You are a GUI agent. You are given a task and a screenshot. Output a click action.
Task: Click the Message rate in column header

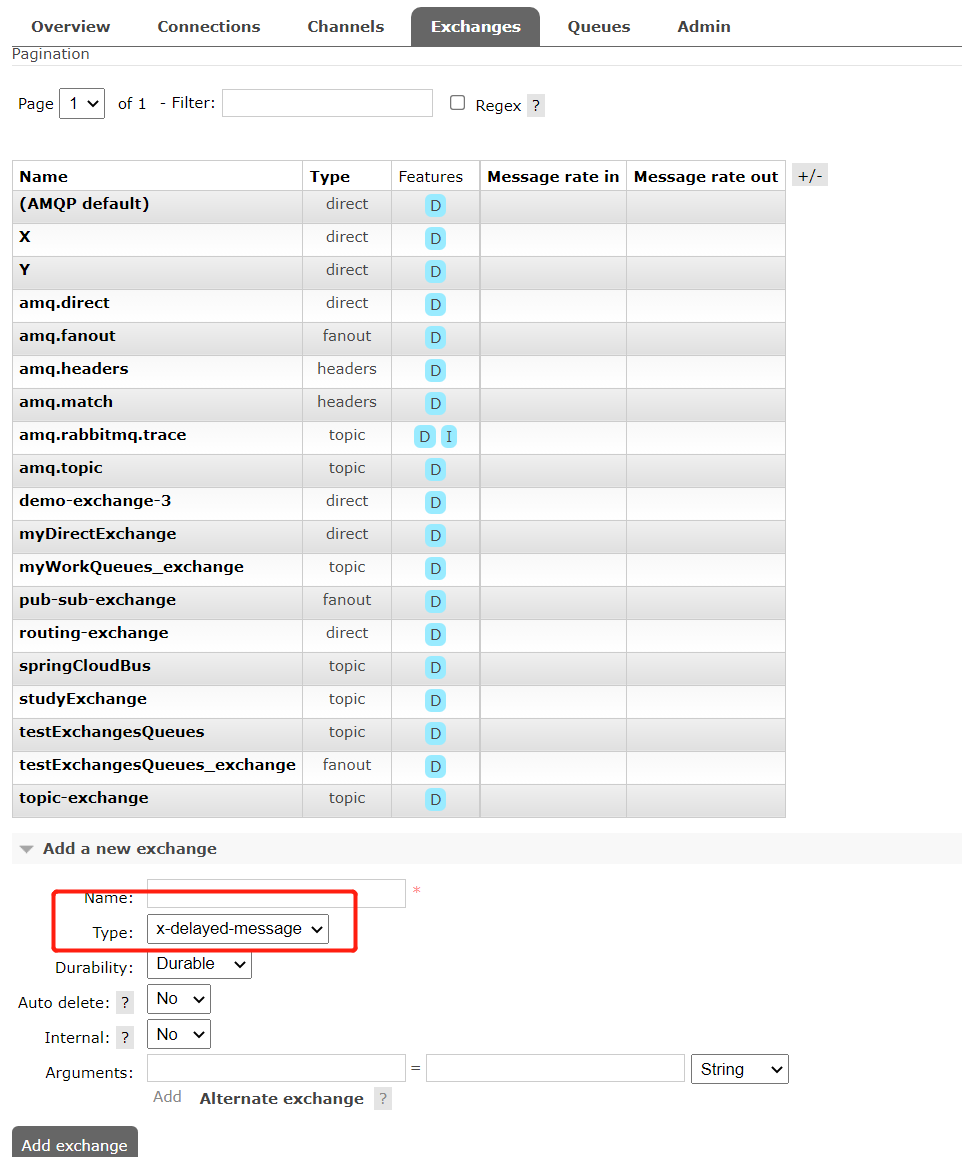[x=553, y=176]
